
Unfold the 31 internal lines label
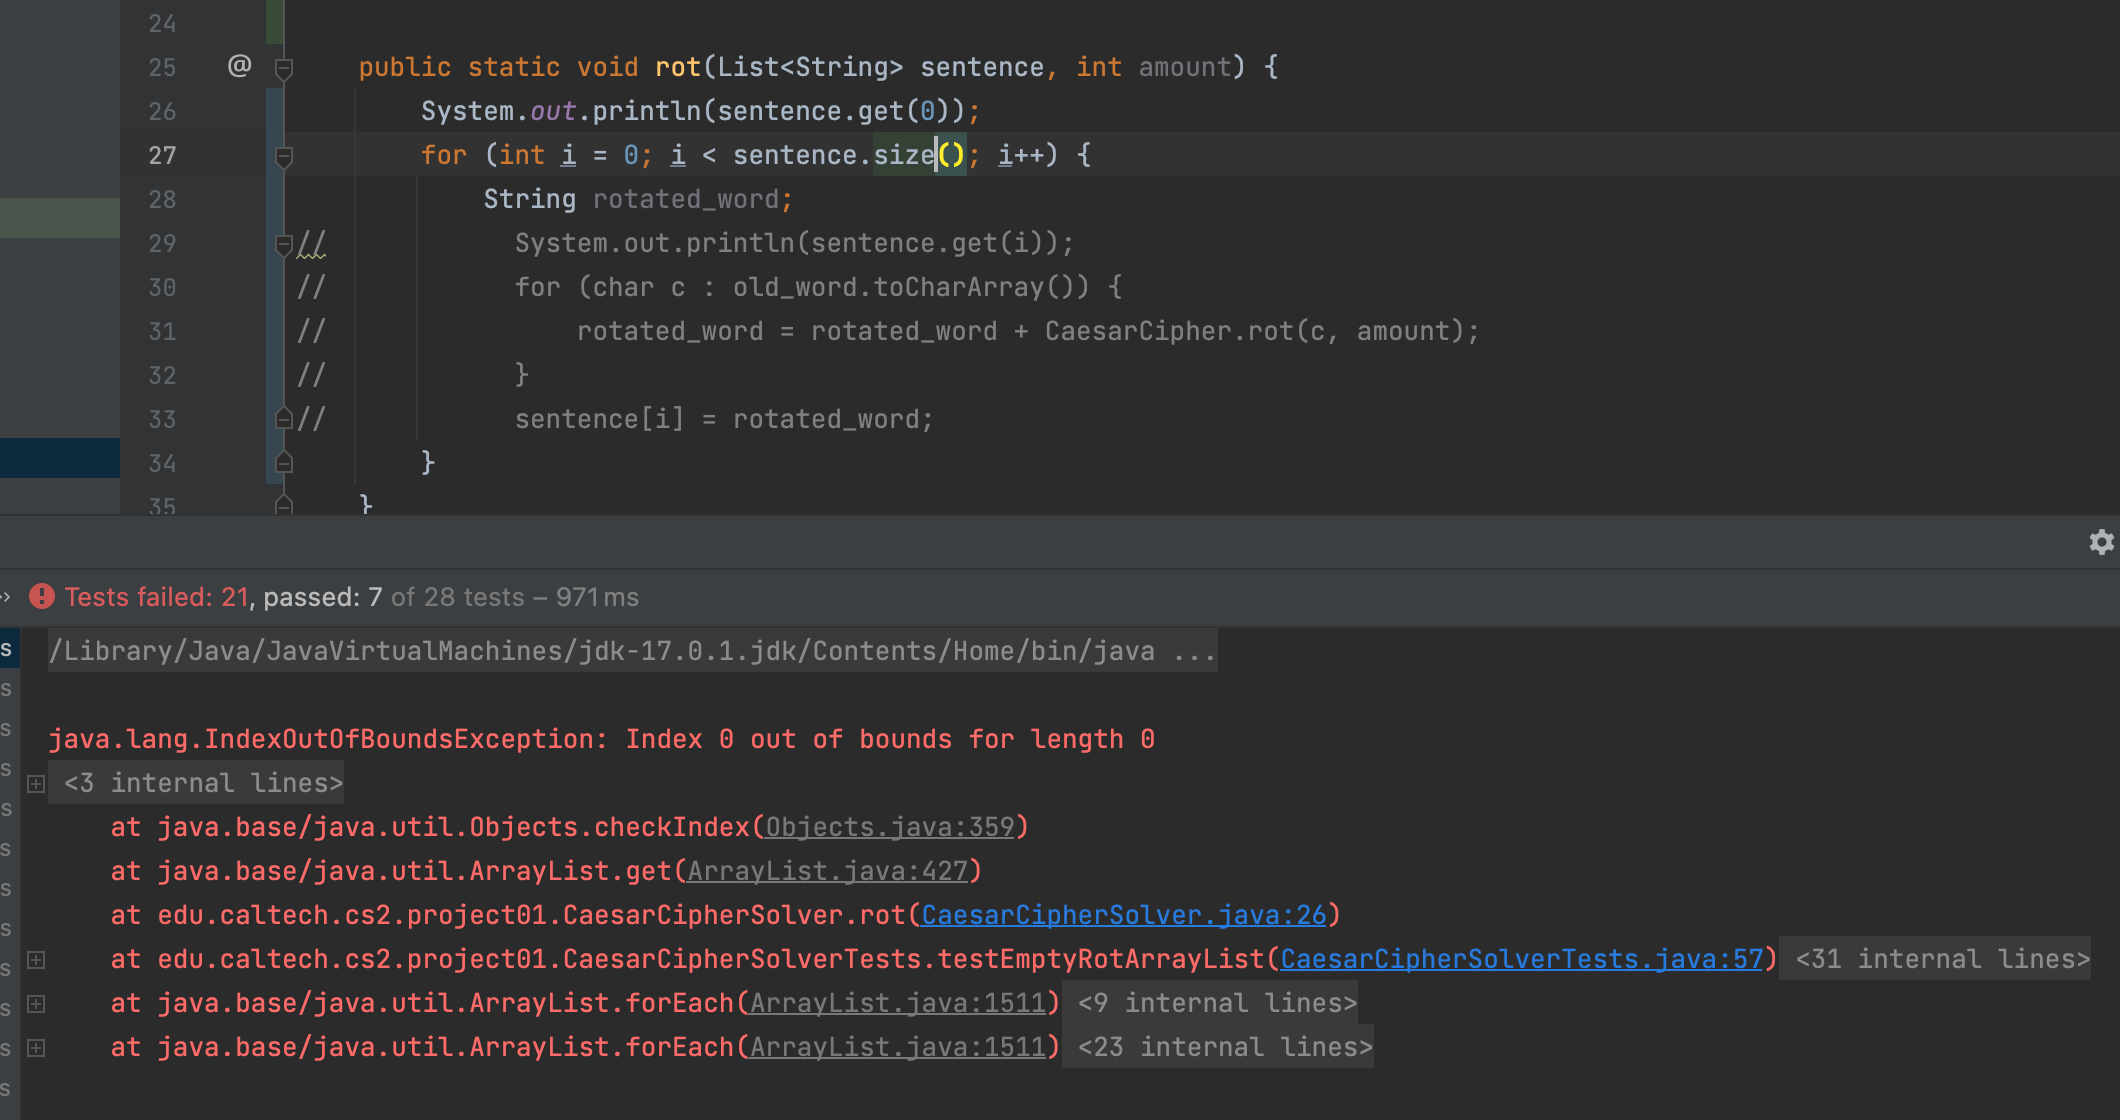1941,959
